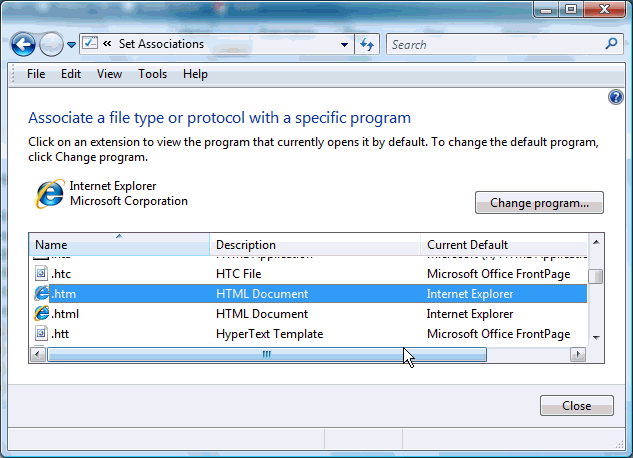
Task: Open the View menu
Action: 109,74
